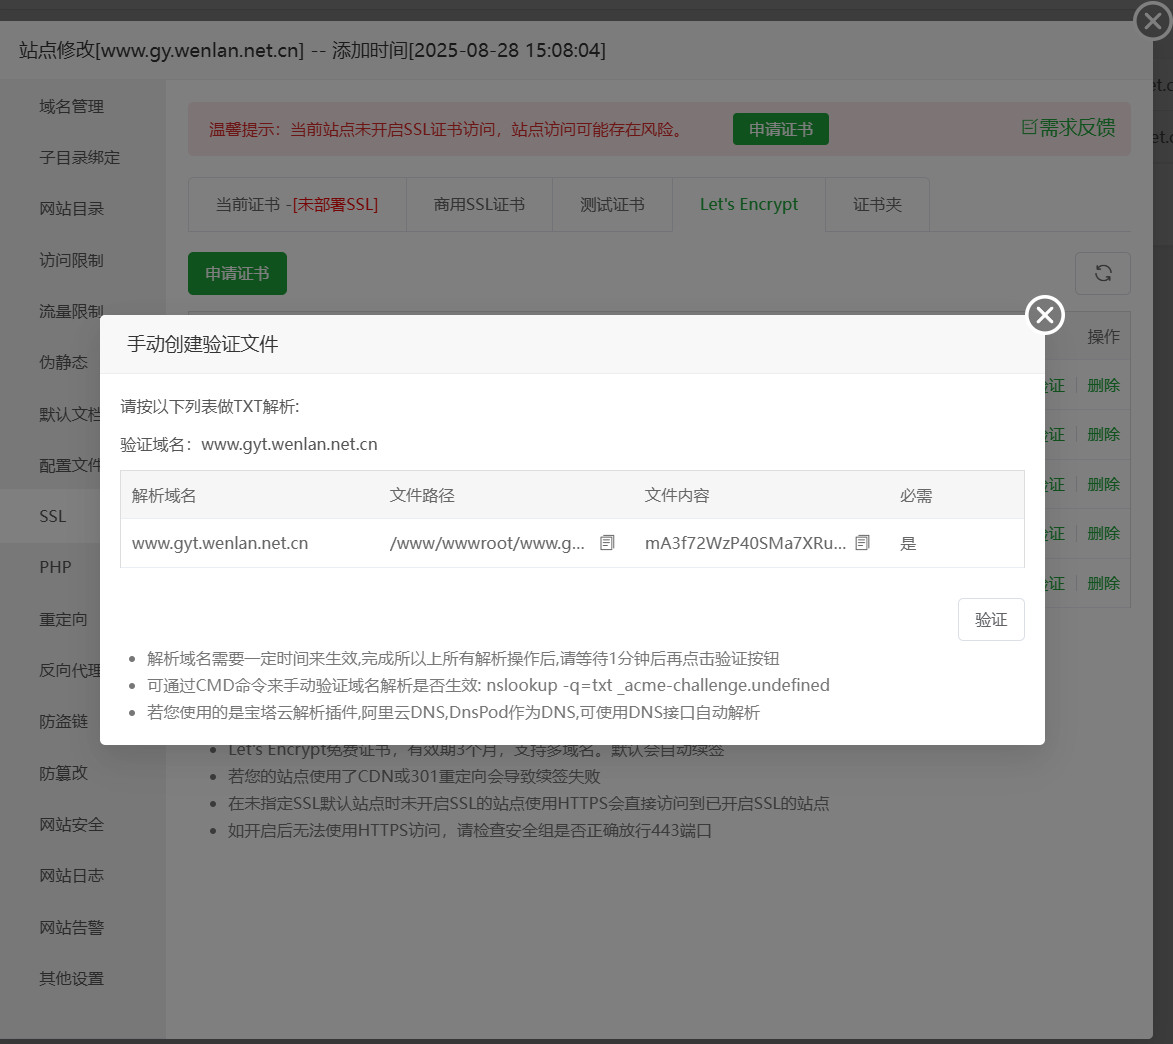Screen dimensions: 1173x1044
Task: Open 默认文档 in sidebar
Action: pyautogui.click(x=69, y=414)
